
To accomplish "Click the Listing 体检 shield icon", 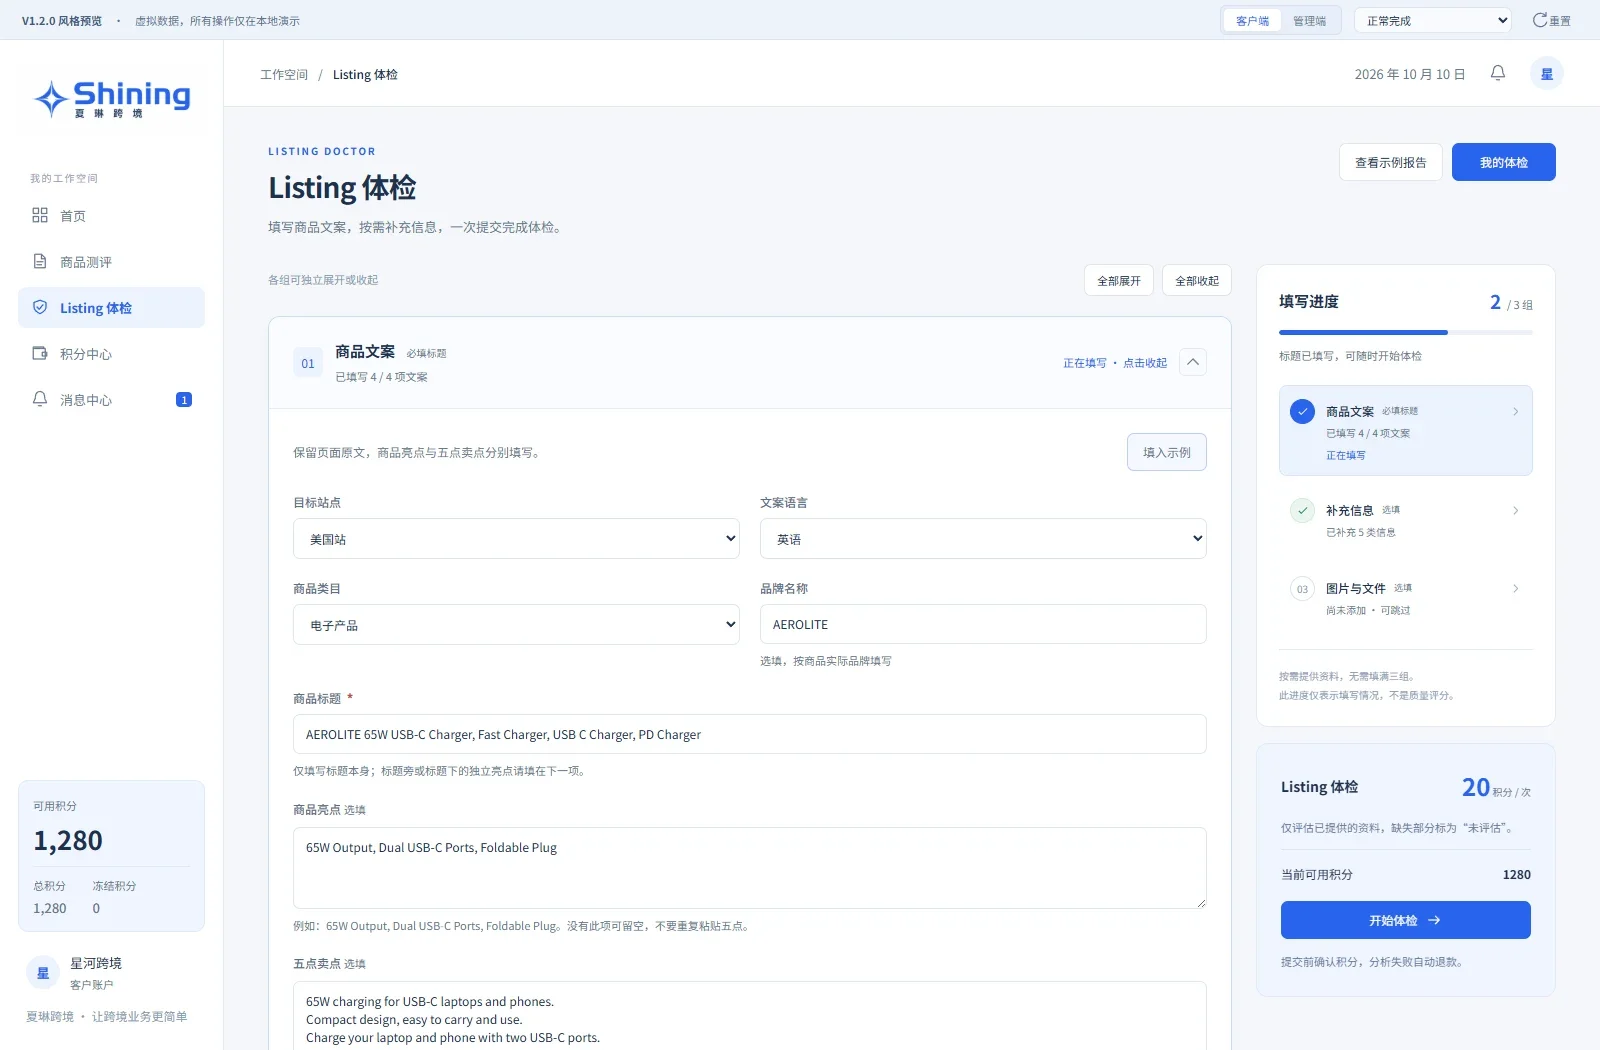I will pyautogui.click(x=40, y=307).
